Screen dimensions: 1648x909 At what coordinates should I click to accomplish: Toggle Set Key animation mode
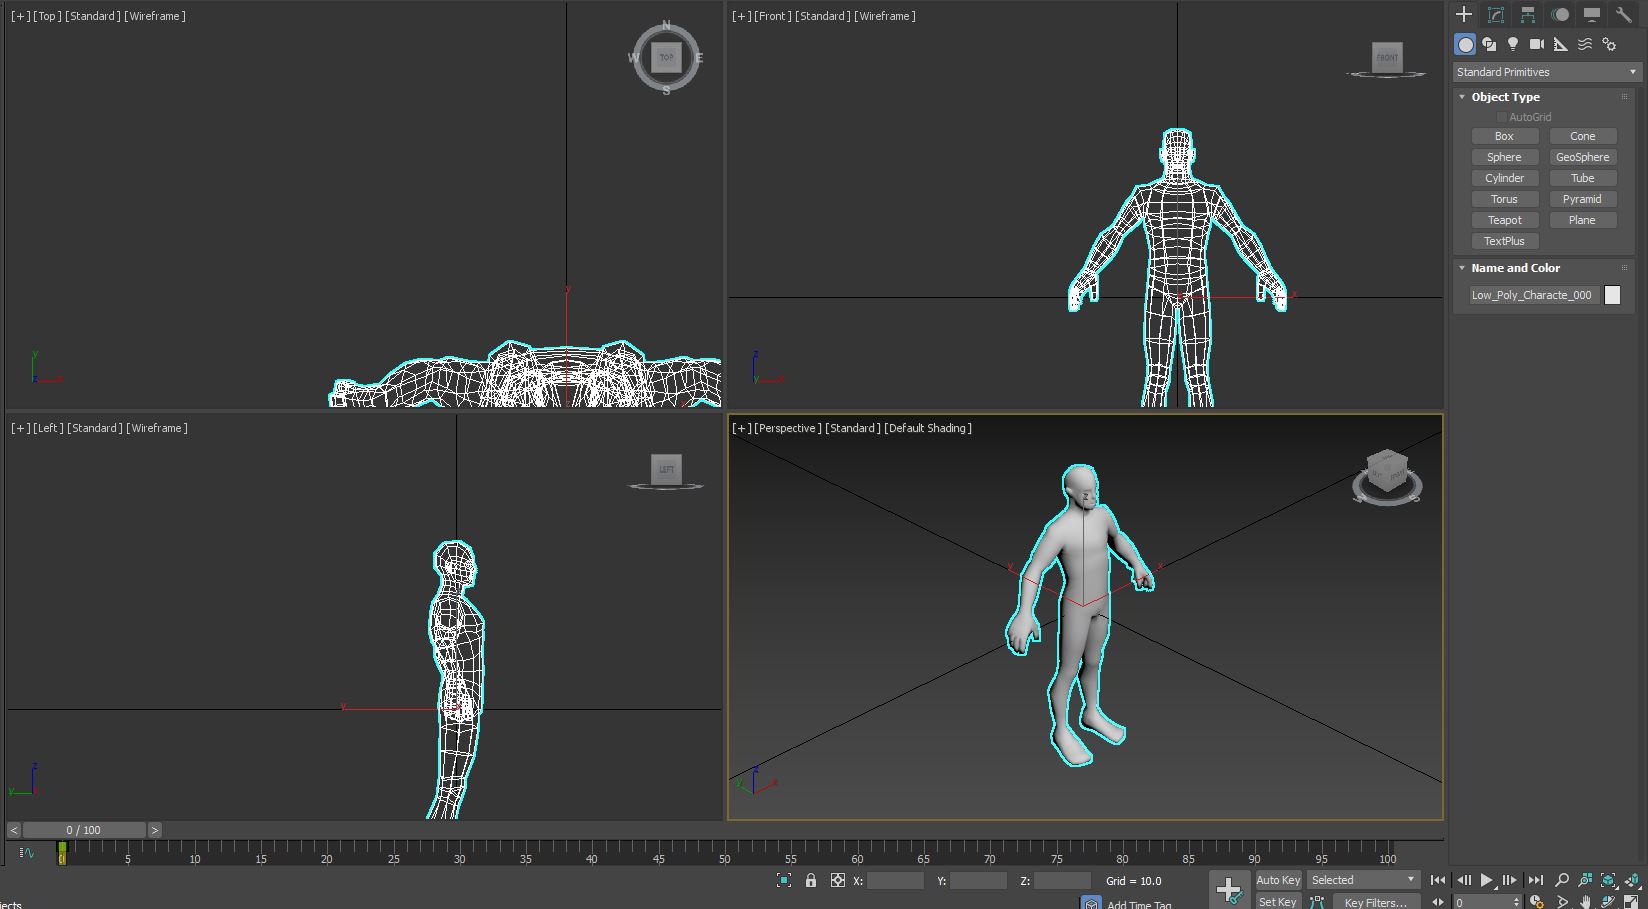[1278, 902]
